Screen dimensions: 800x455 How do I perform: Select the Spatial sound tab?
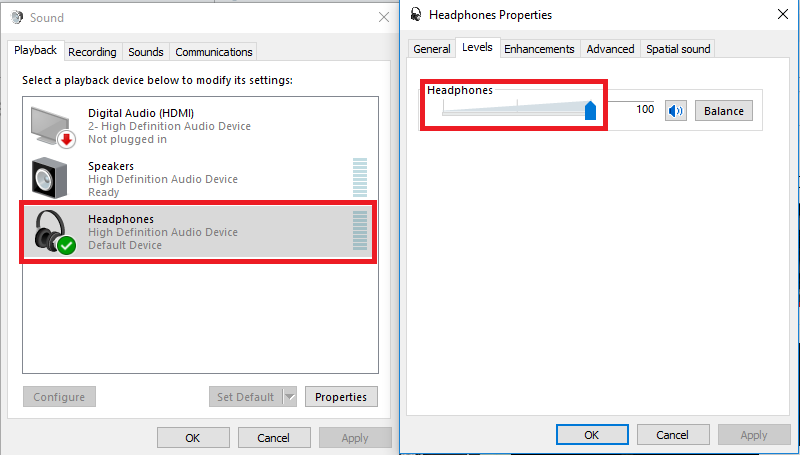(678, 49)
